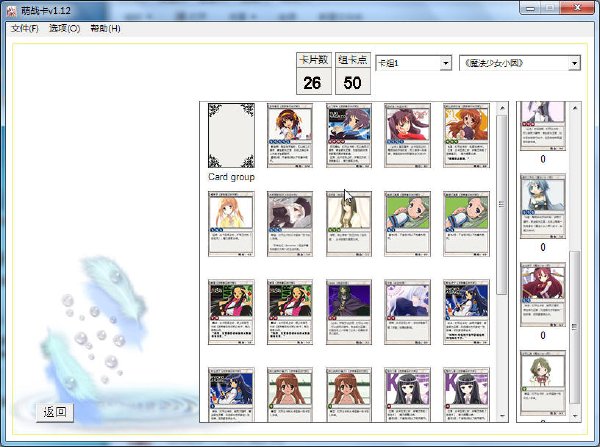Click the 组卡点 points value 50
600x447 pixels.
click(x=353, y=82)
